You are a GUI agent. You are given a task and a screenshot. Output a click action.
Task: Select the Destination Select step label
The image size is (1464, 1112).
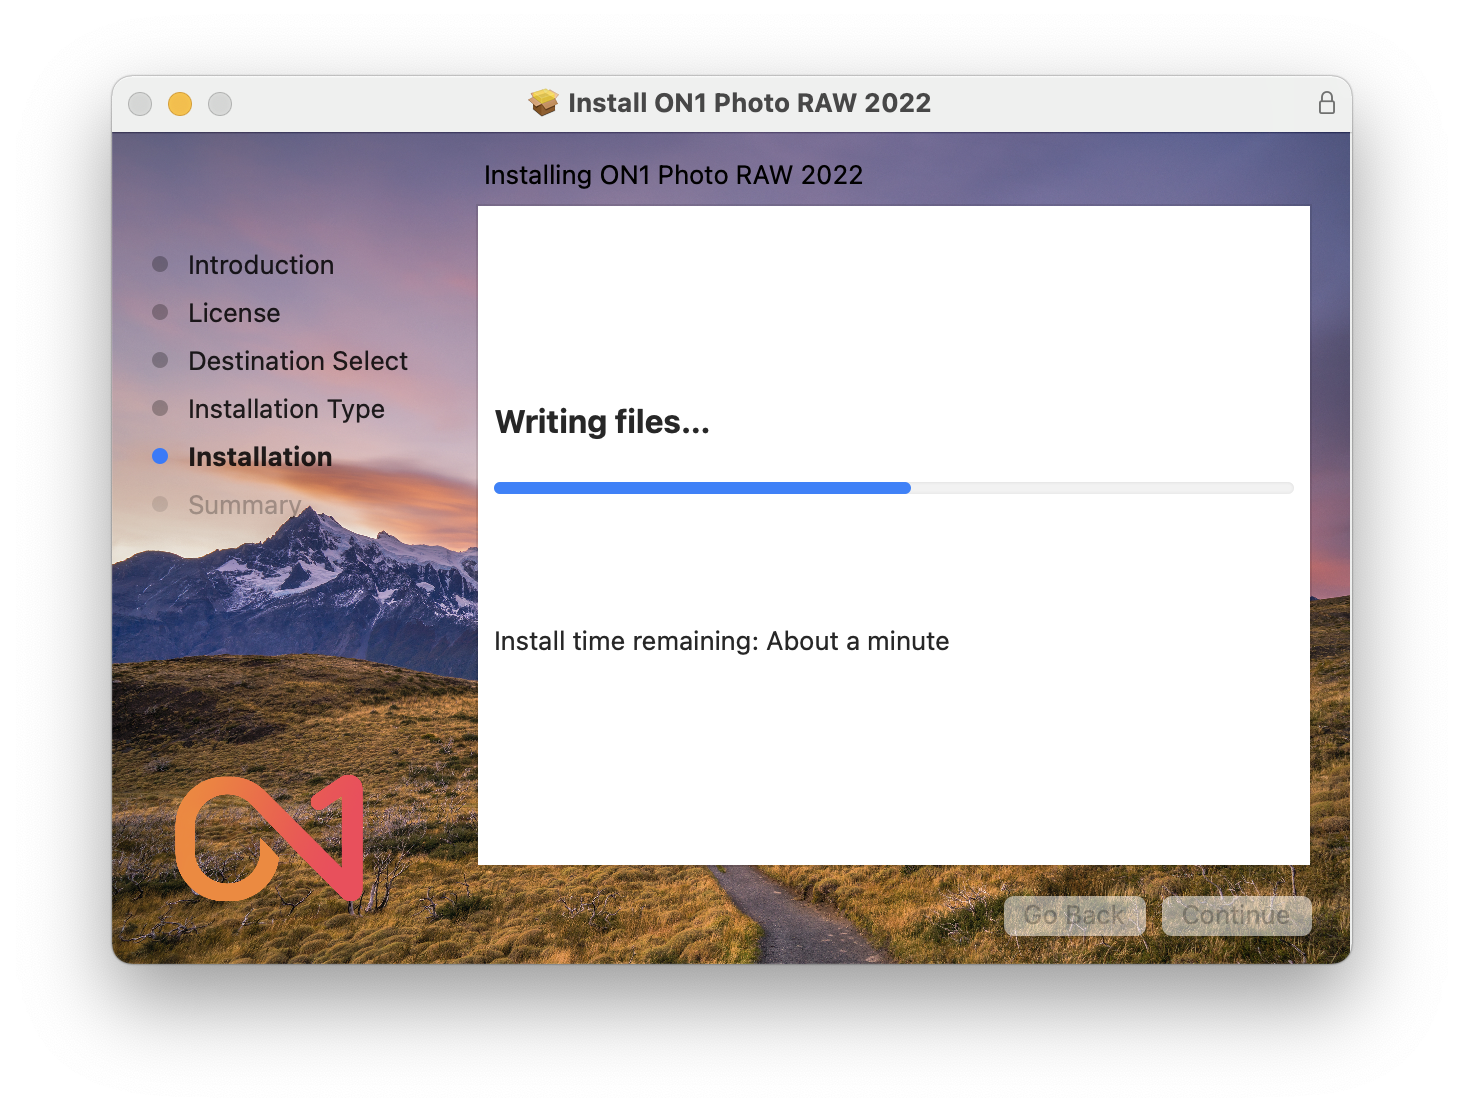click(298, 361)
